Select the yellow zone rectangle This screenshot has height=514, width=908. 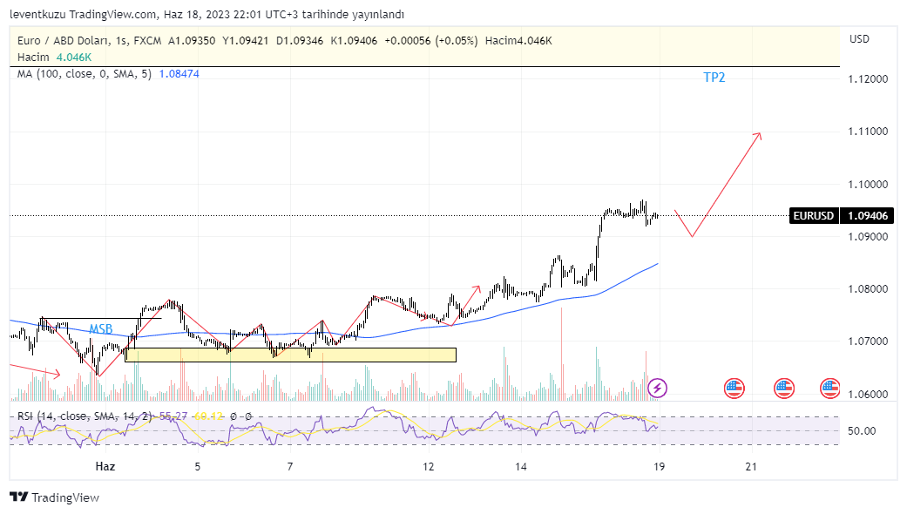[290, 355]
